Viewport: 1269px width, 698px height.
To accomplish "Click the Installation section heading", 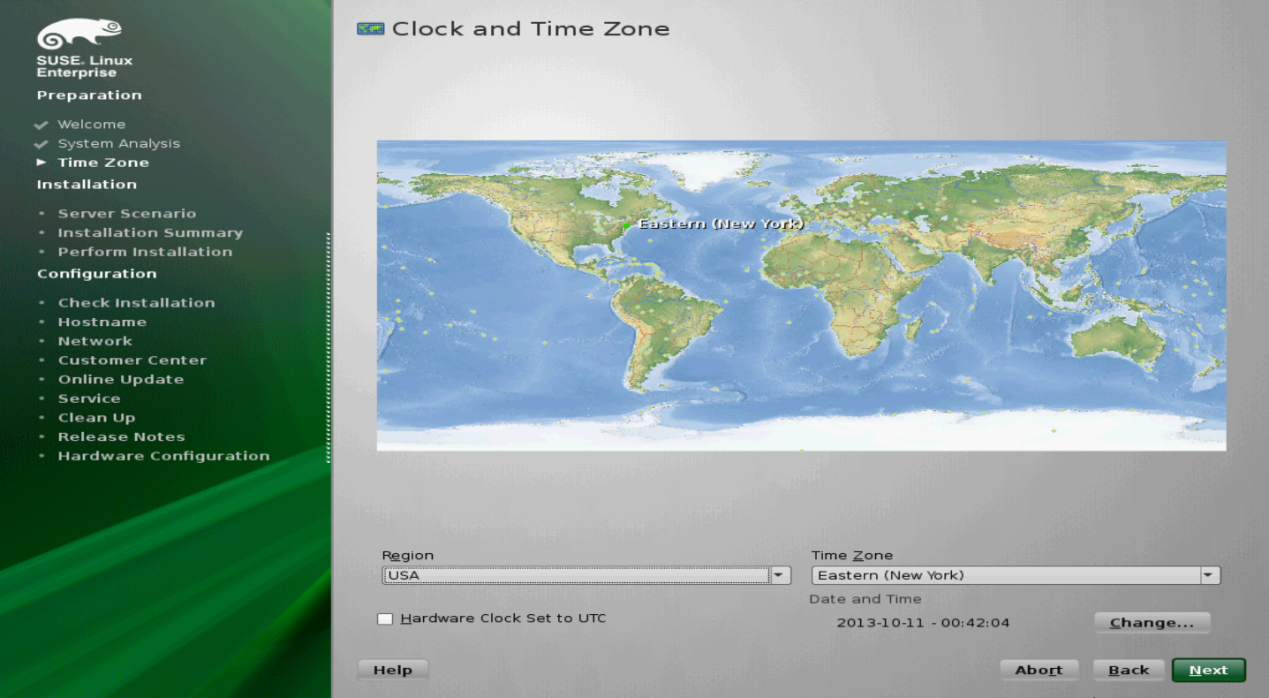I will point(87,184).
